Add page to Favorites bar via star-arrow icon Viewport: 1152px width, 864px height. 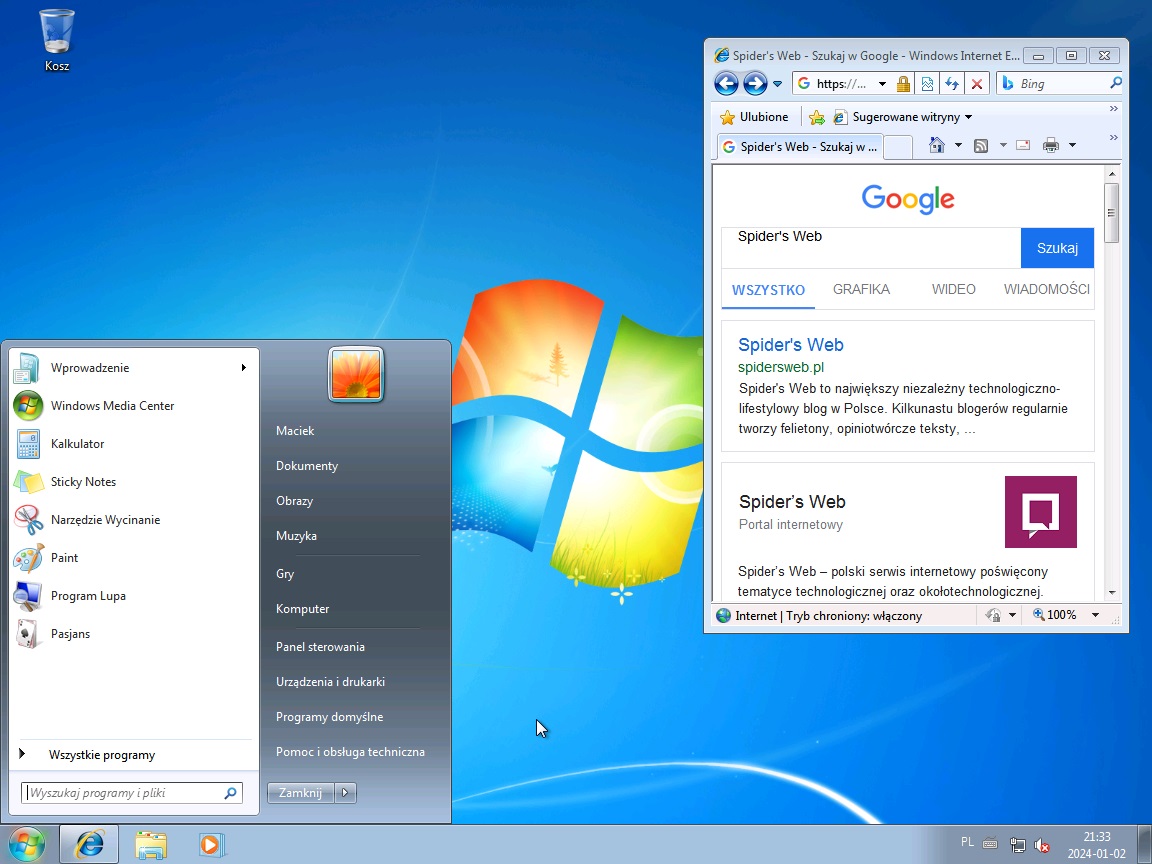(816, 117)
